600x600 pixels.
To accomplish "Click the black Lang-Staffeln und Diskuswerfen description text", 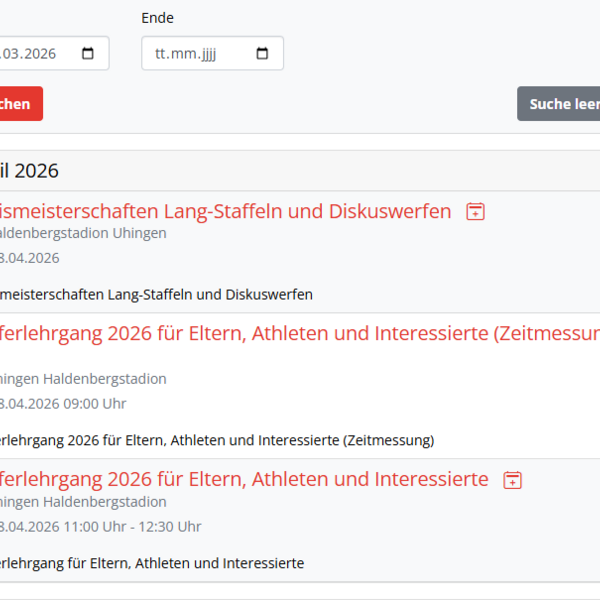I will point(157,294).
